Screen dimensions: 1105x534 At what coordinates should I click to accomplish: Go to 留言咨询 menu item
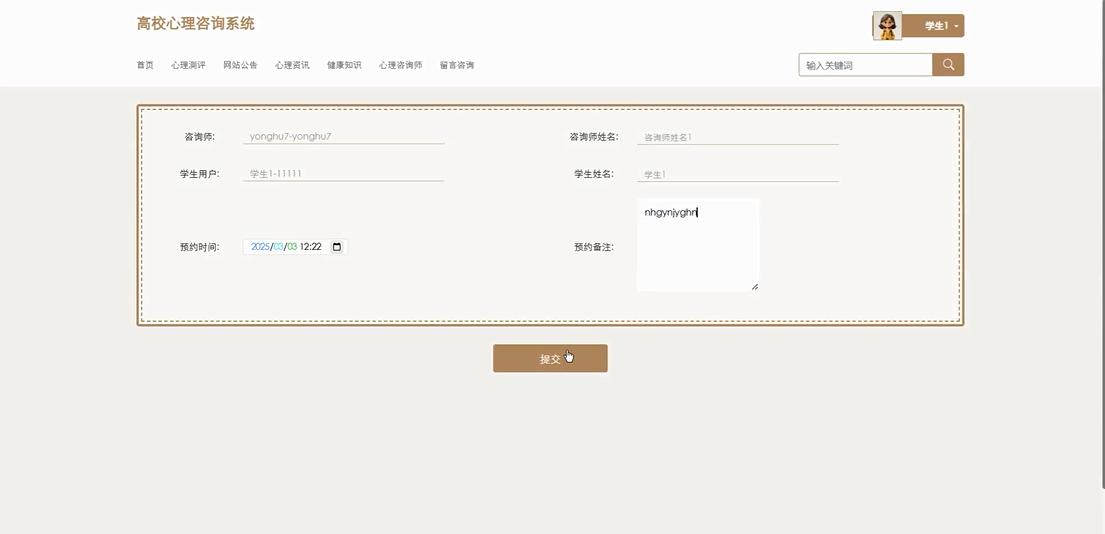click(457, 65)
